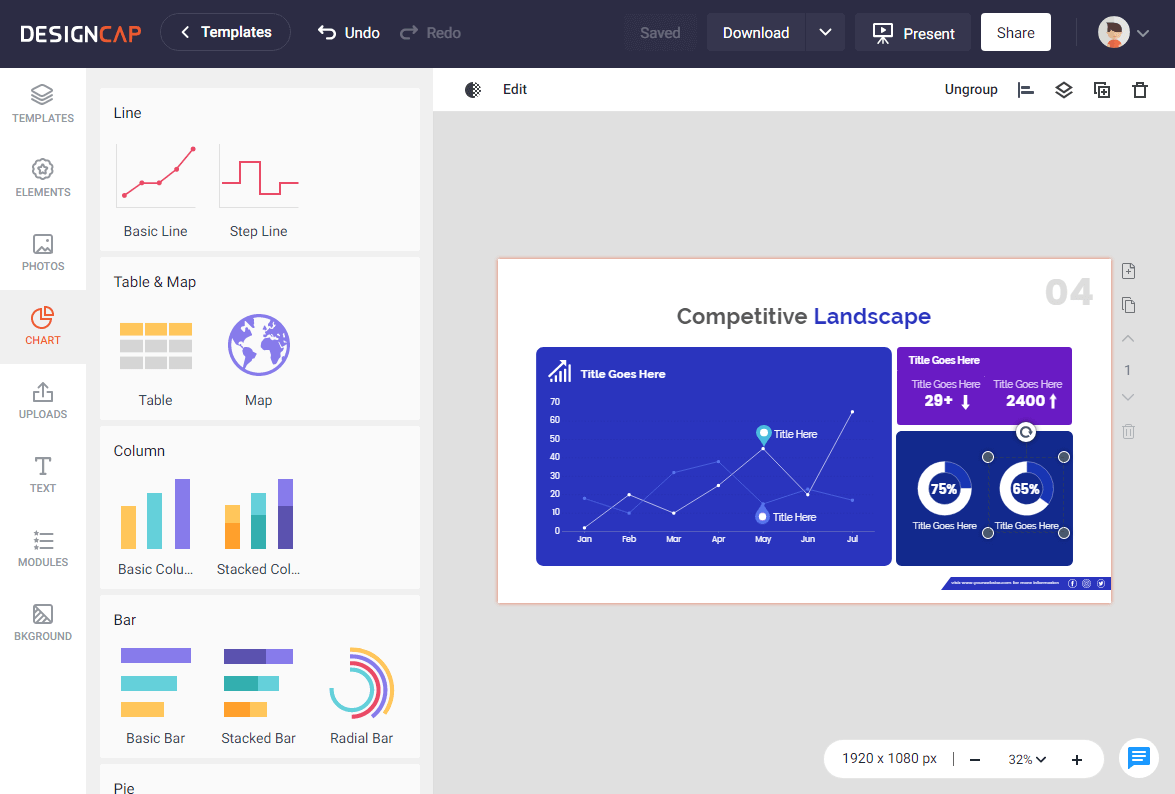Add a new page with the add-page icon

(x=1128, y=270)
